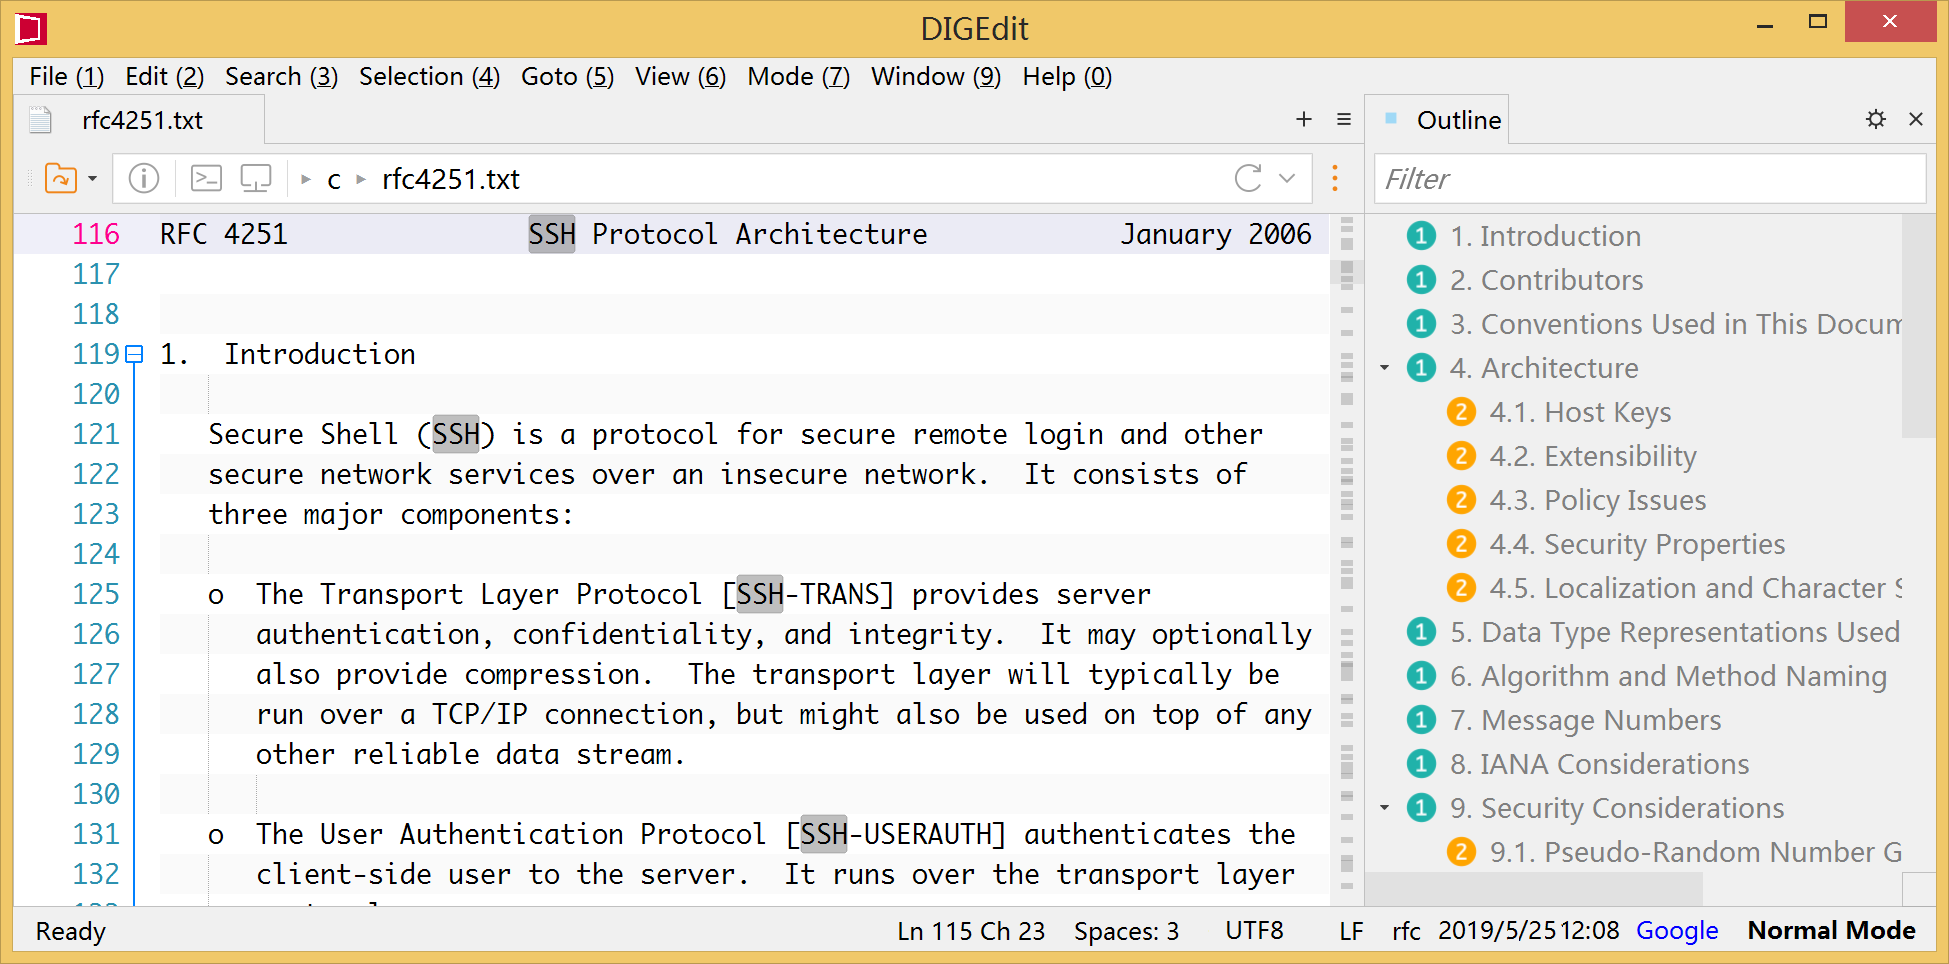Collapse the fold marker at line 119

(x=135, y=354)
